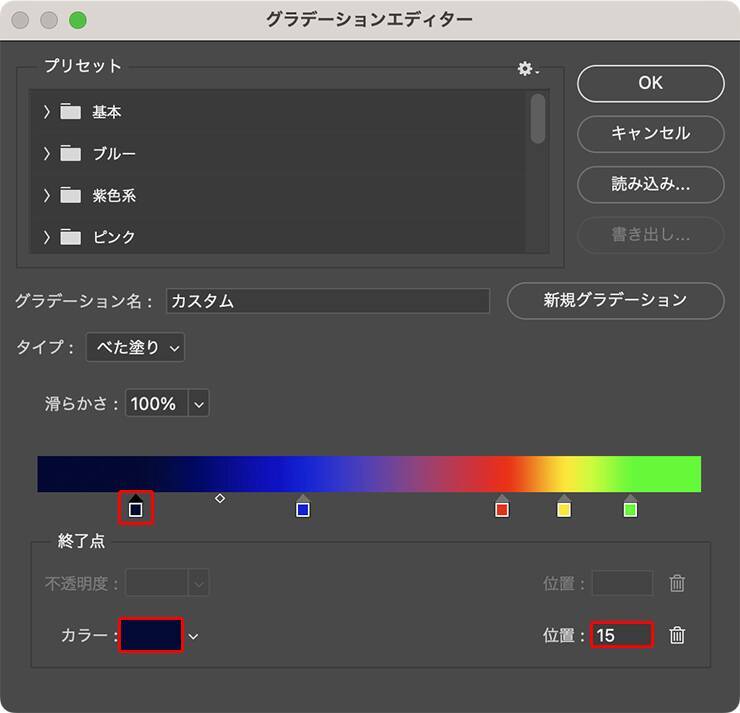Open the タイプ dropdown
Viewport: 740px width, 713px height.
tap(135, 347)
